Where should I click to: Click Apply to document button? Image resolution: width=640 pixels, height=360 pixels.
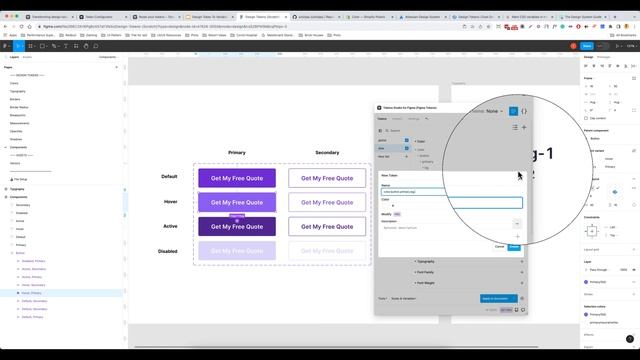[x=498, y=298]
